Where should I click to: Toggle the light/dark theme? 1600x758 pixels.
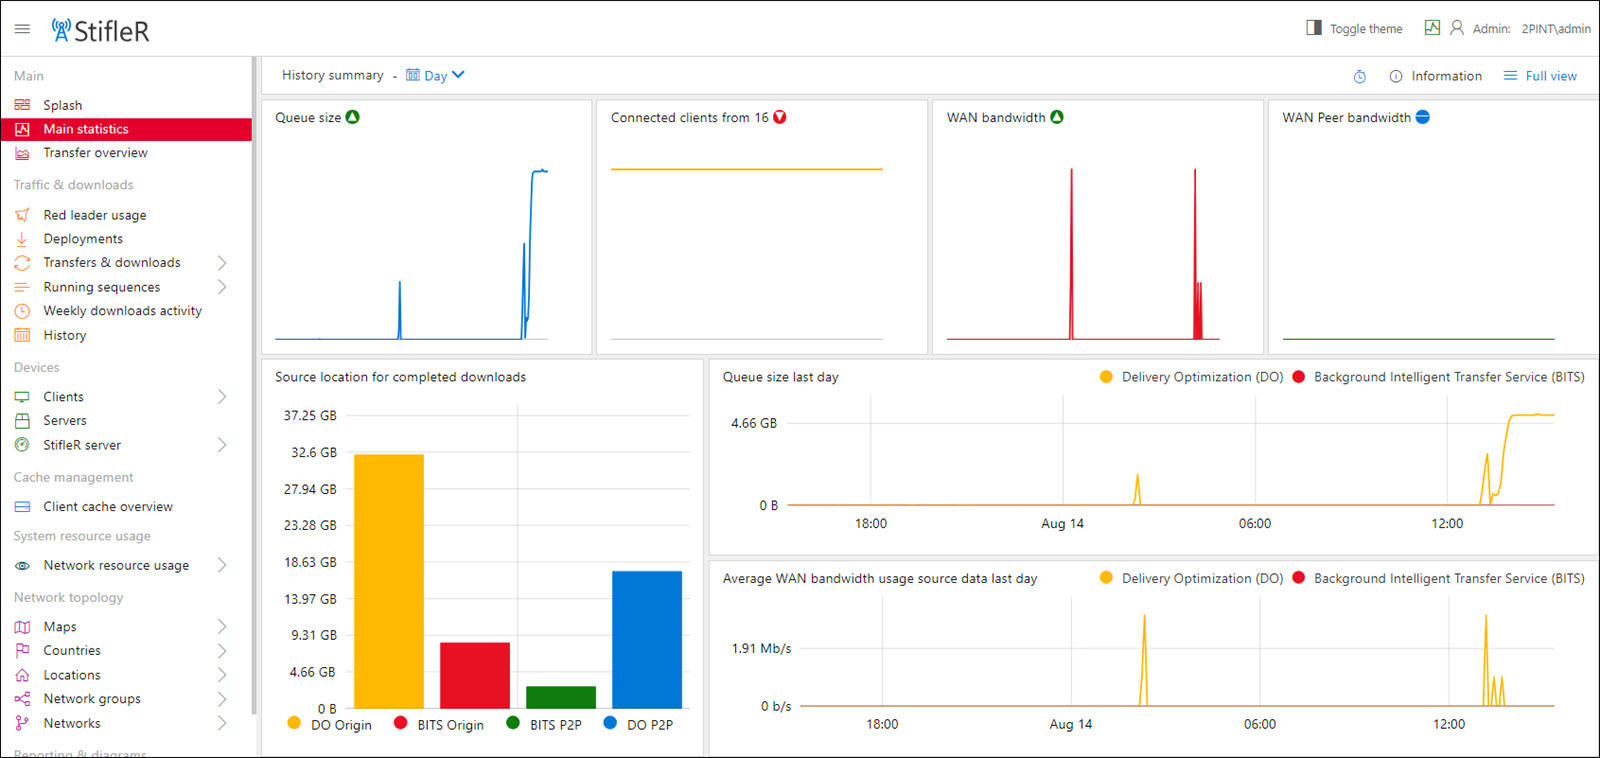click(1355, 28)
